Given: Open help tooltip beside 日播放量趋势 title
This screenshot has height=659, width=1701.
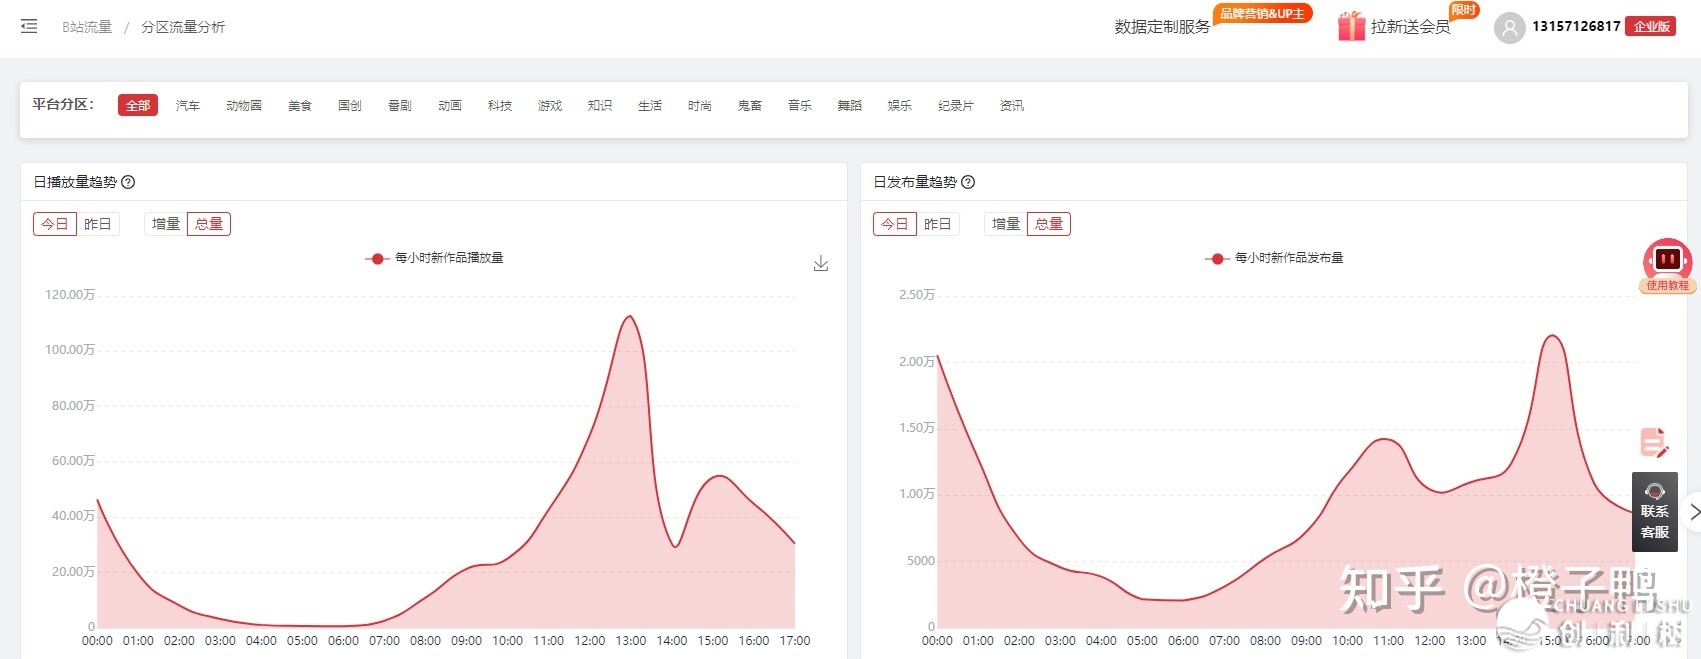Looking at the screenshot, I should pyautogui.click(x=128, y=182).
